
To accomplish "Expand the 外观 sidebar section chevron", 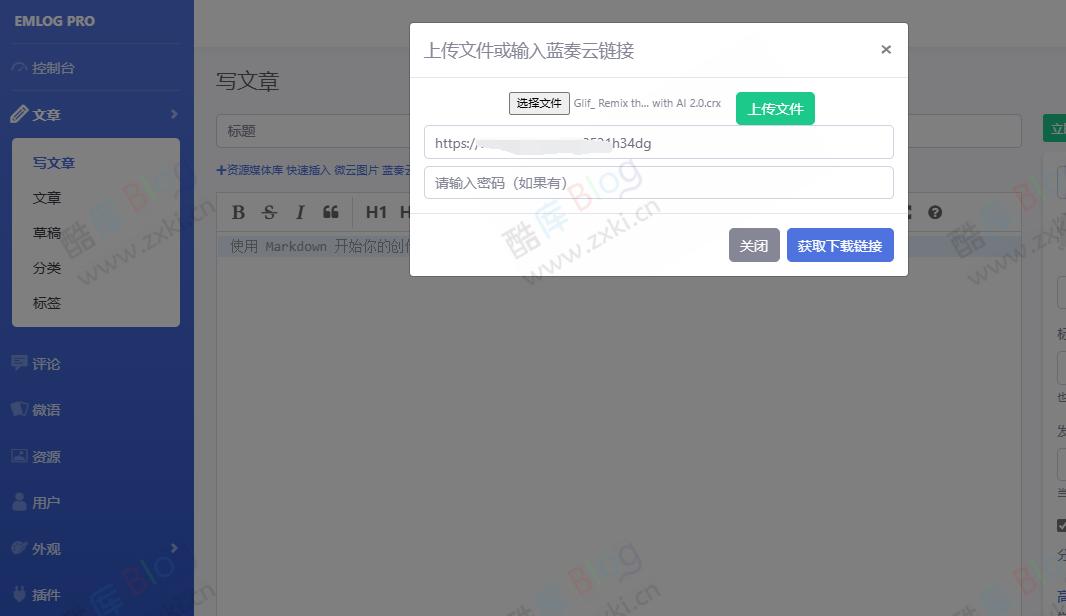I will tap(173, 548).
